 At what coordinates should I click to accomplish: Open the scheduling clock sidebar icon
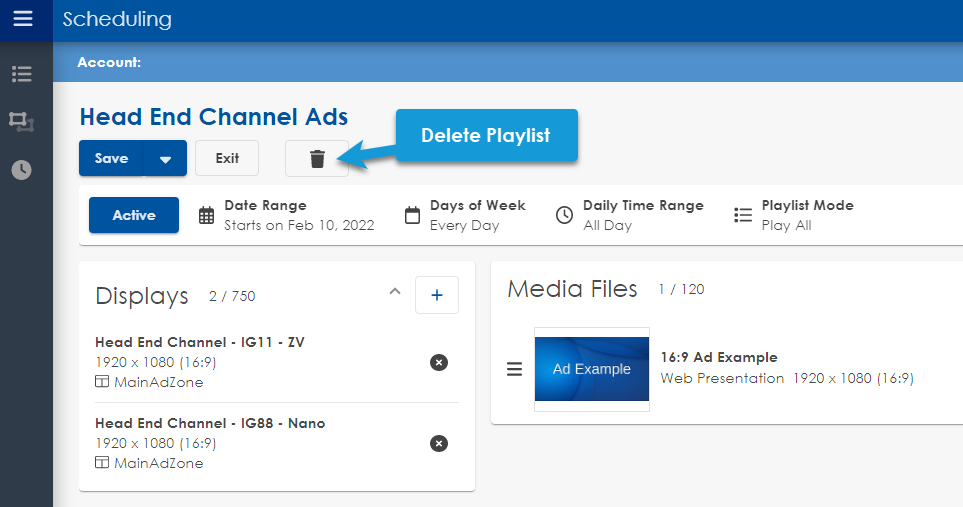click(22, 169)
